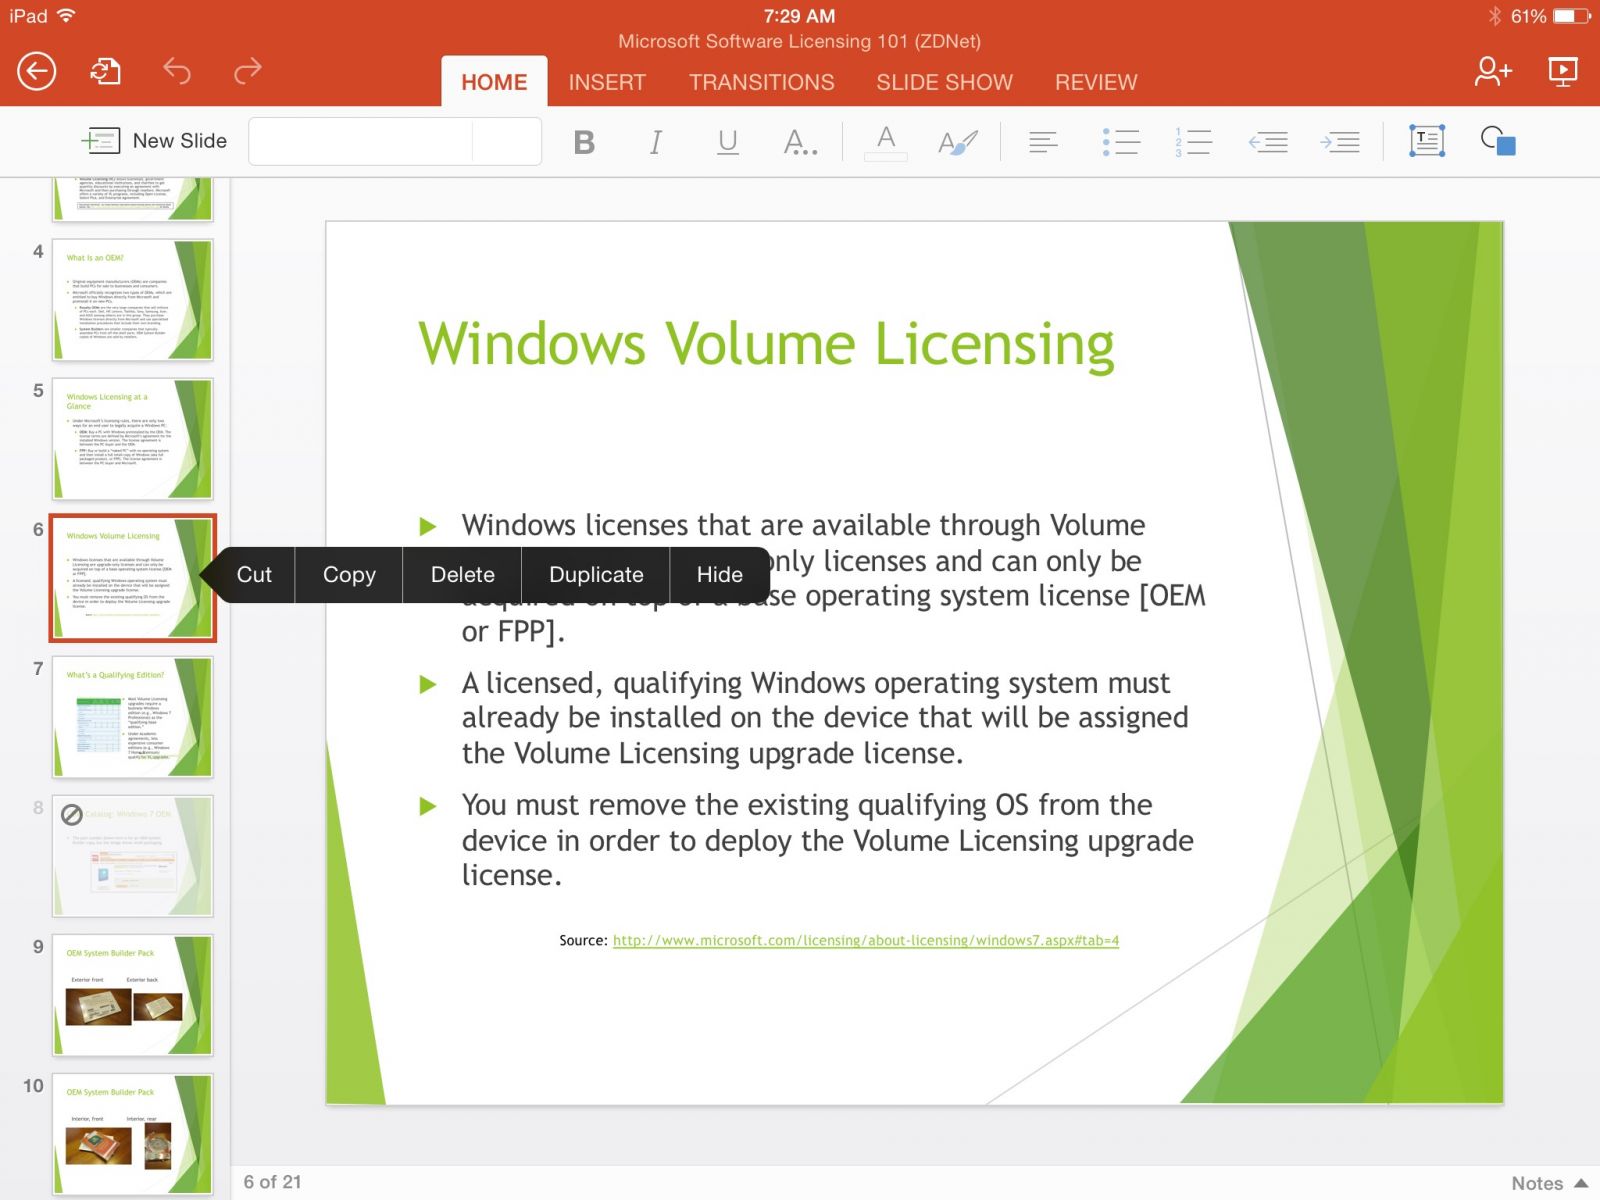Screen dimensions: 1600x1200
Task: Tap the back arrow button
Action: [37, 71]
